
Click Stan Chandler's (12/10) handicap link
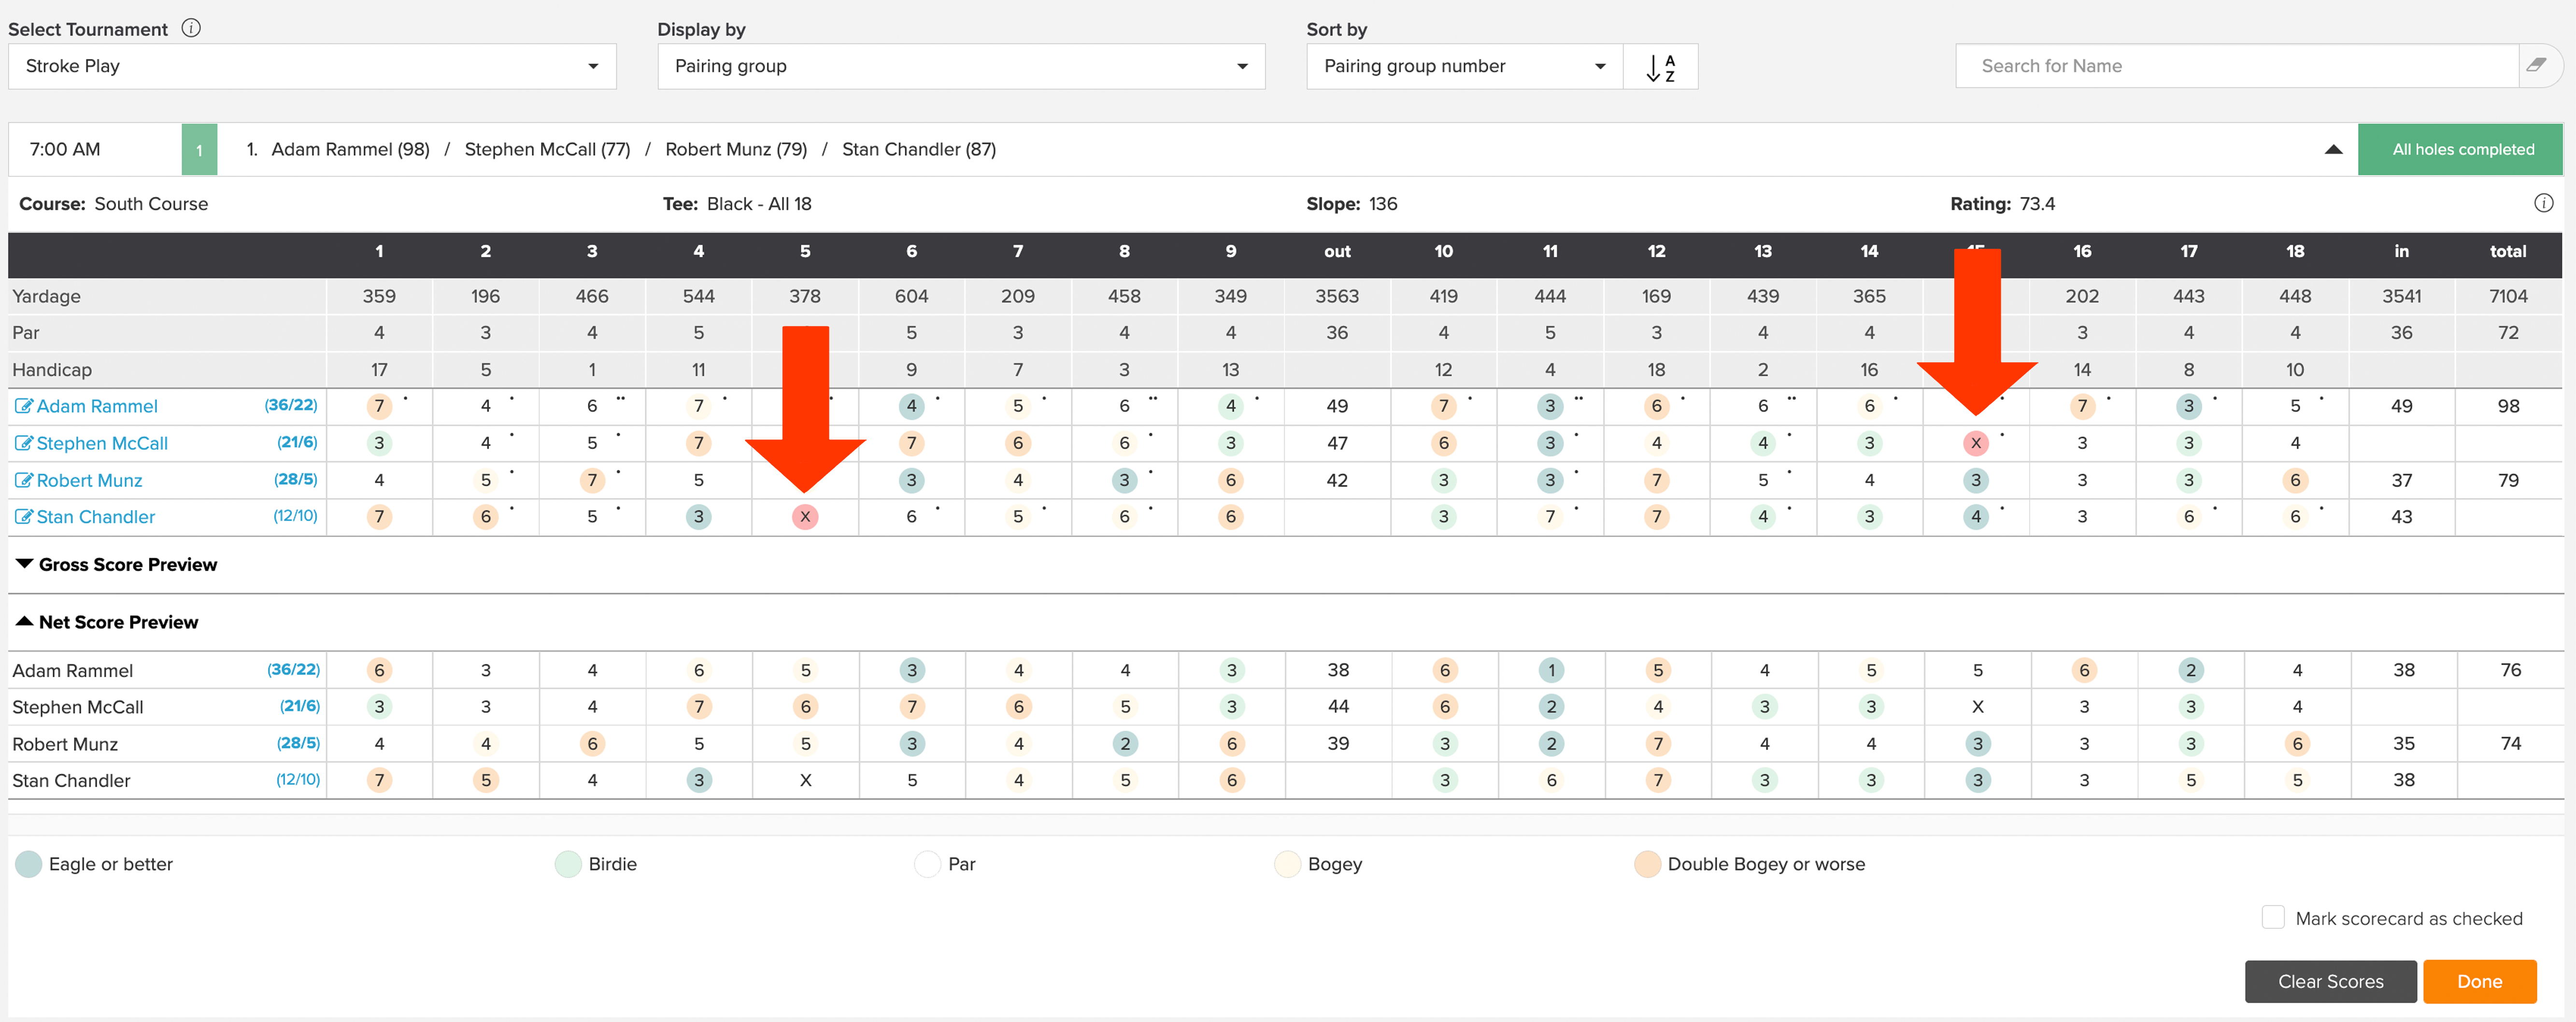click(x=295, y=516)
